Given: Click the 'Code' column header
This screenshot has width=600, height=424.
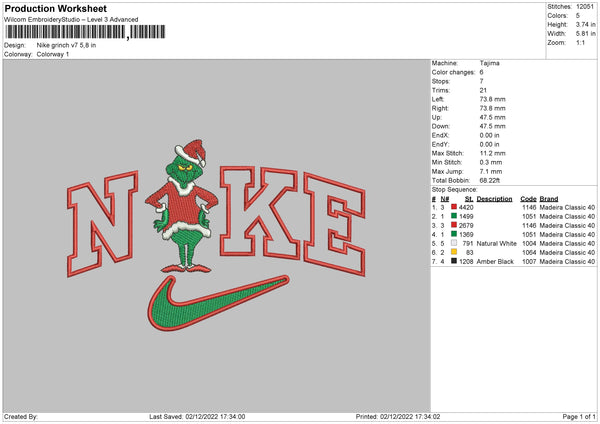Looking at the screenshot, I should (528, 199).
